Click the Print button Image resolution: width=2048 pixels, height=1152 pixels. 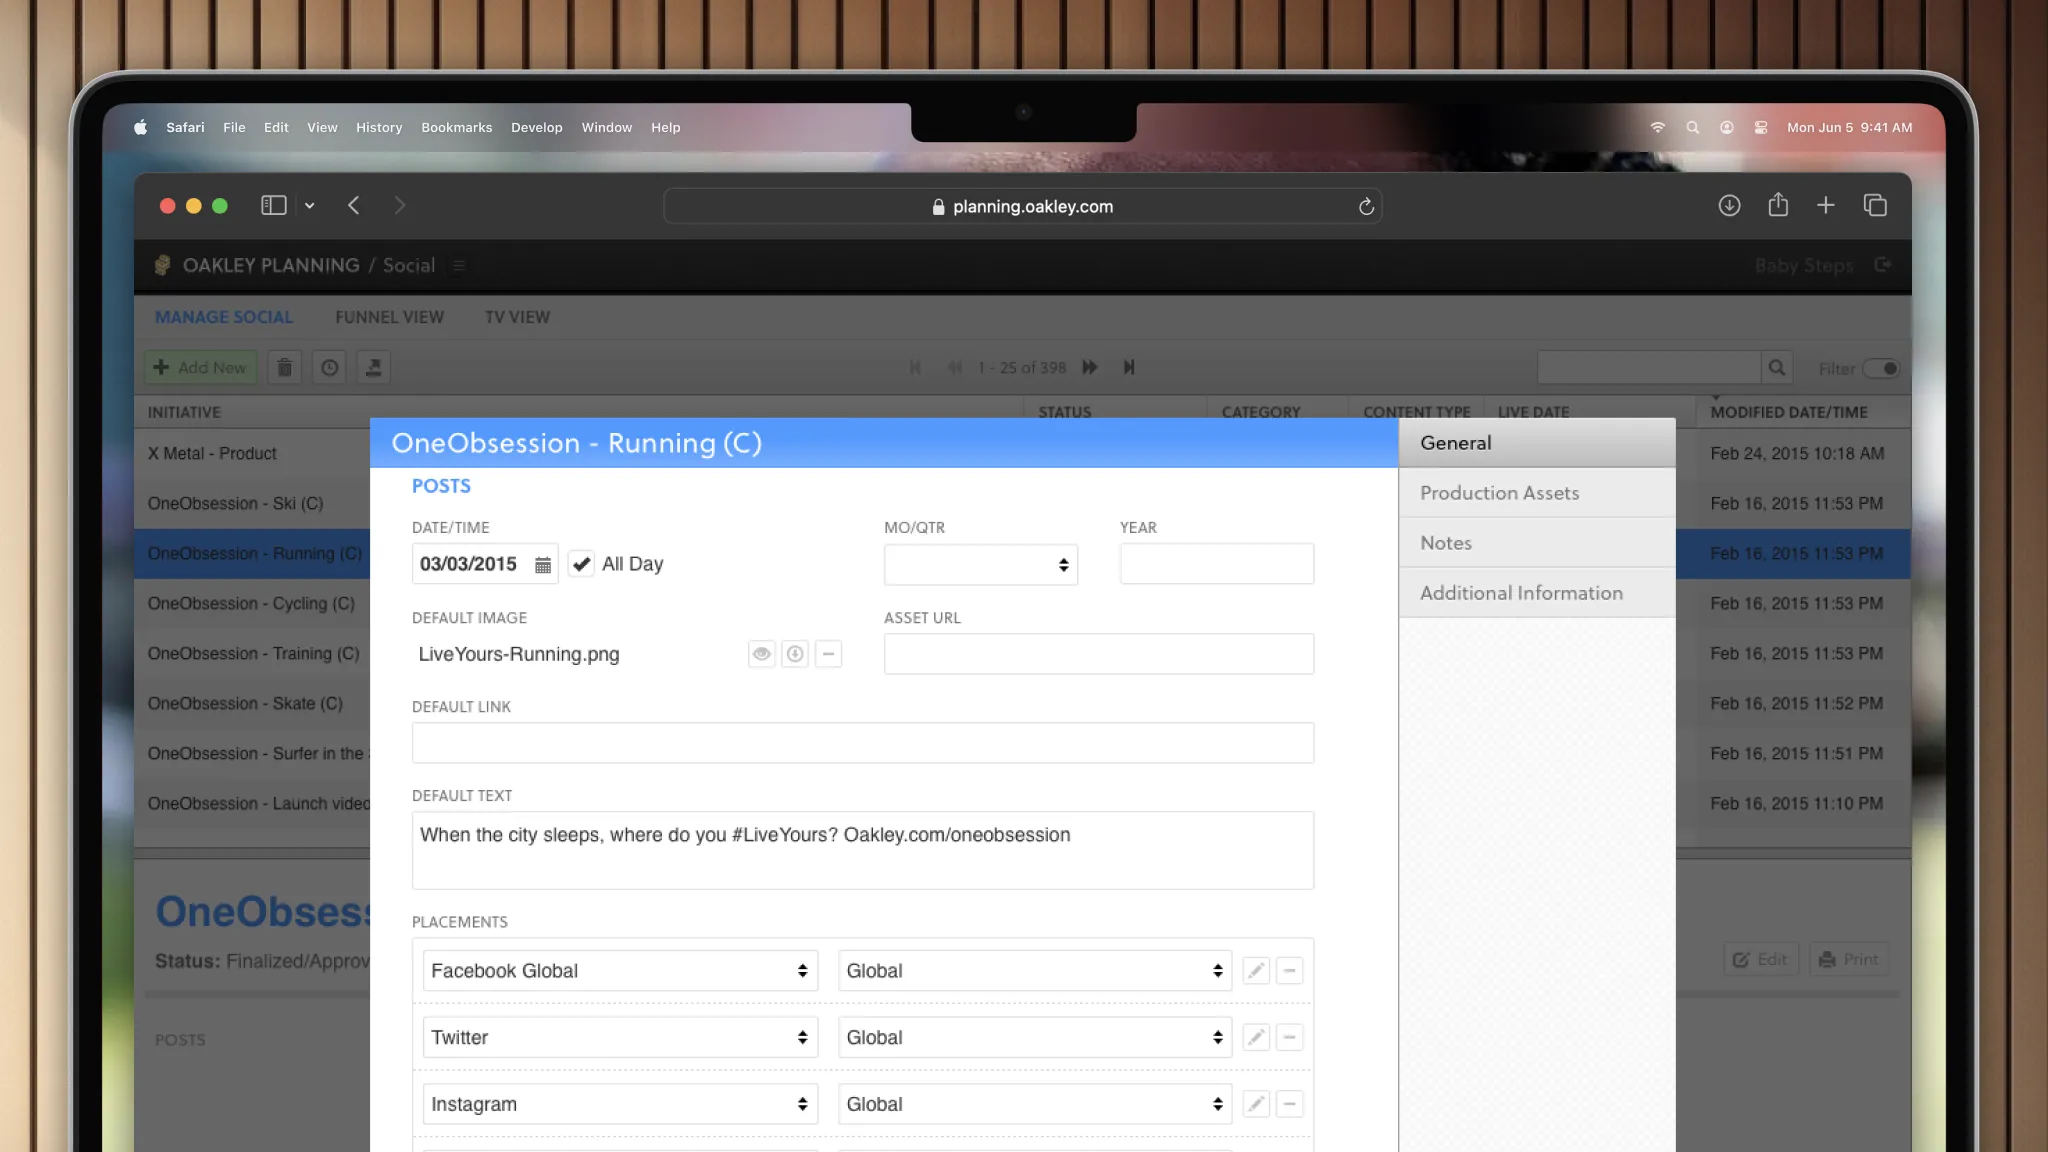[x=1848, y=959]
